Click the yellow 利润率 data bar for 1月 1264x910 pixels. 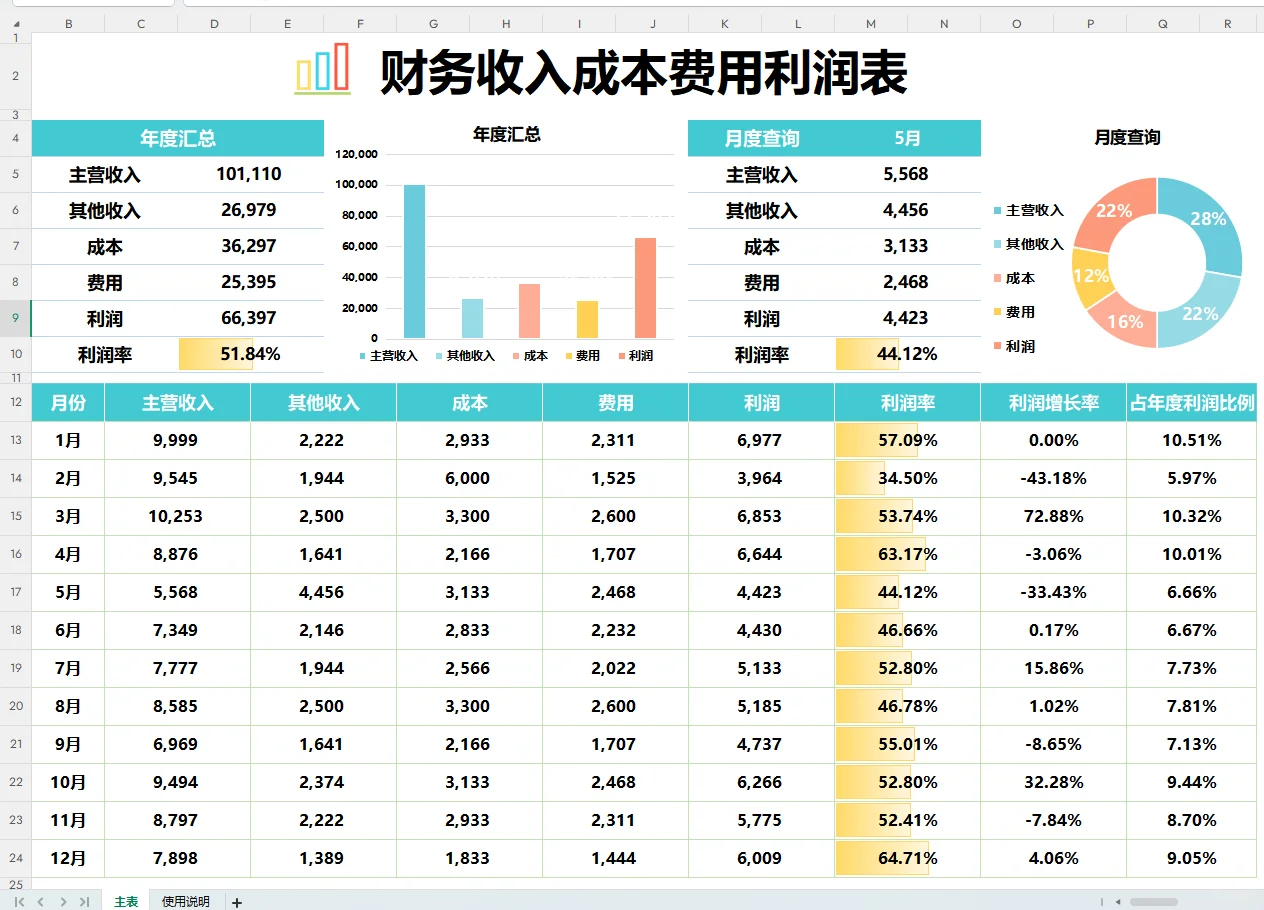pos(875,440)
